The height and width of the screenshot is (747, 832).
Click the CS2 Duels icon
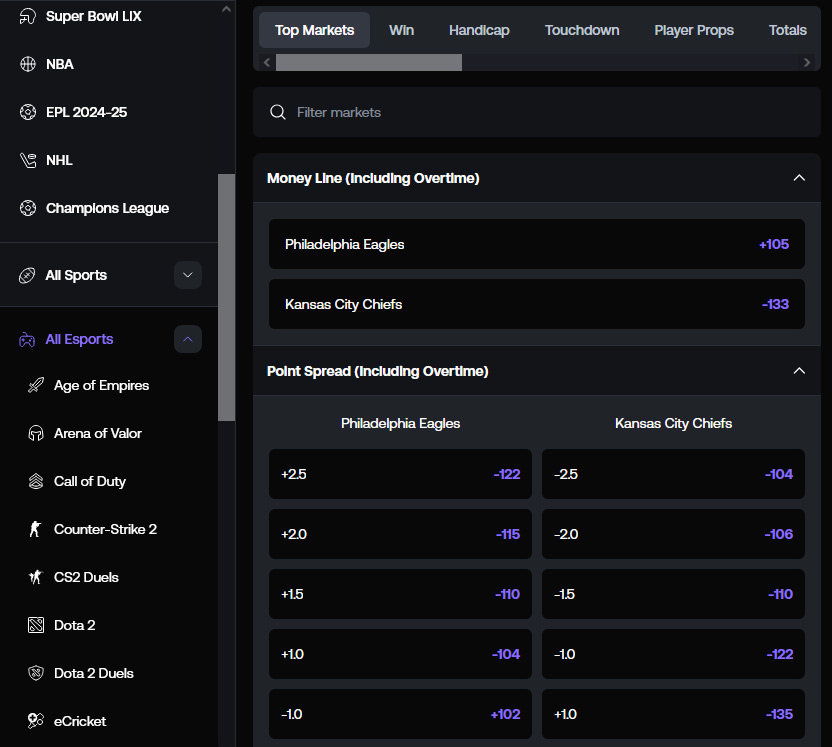36,577
